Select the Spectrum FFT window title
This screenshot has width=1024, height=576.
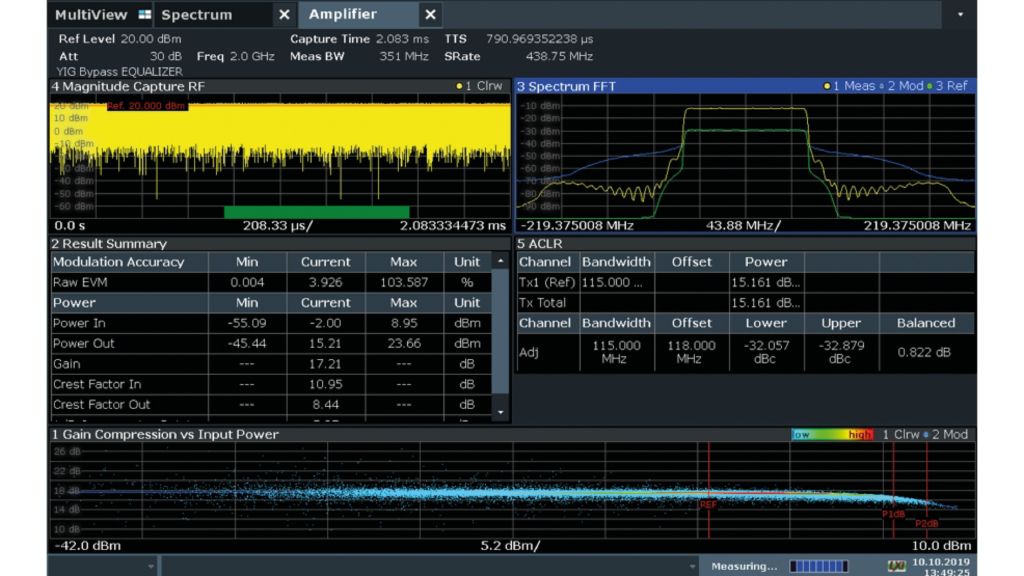coord(566,86)
